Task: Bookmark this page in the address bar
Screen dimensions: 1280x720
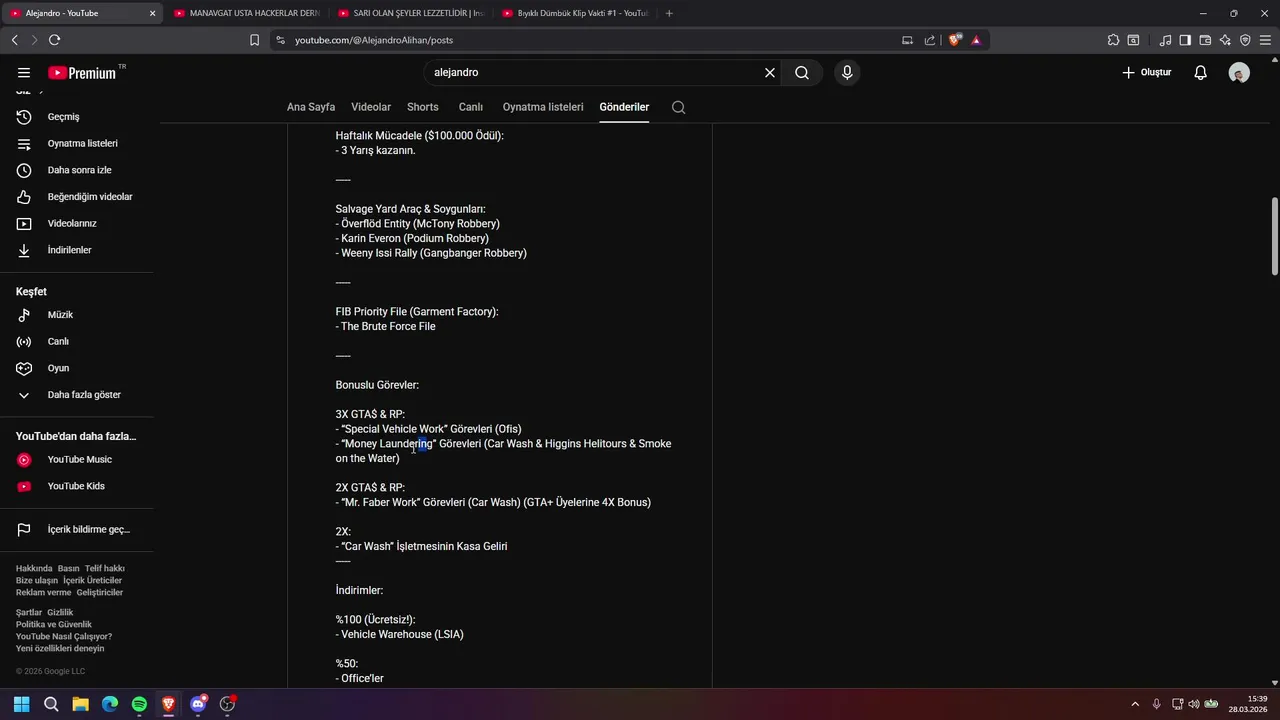Action: tap(254, 40)
